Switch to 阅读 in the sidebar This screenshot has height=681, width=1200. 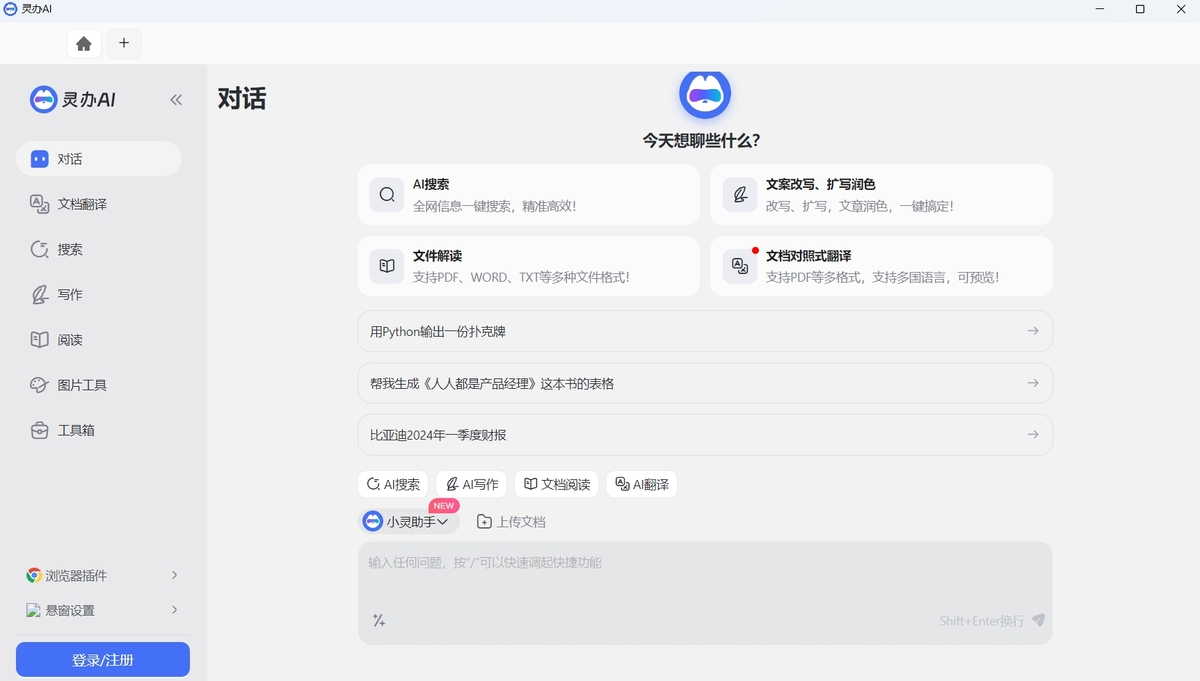pos(98,340)
